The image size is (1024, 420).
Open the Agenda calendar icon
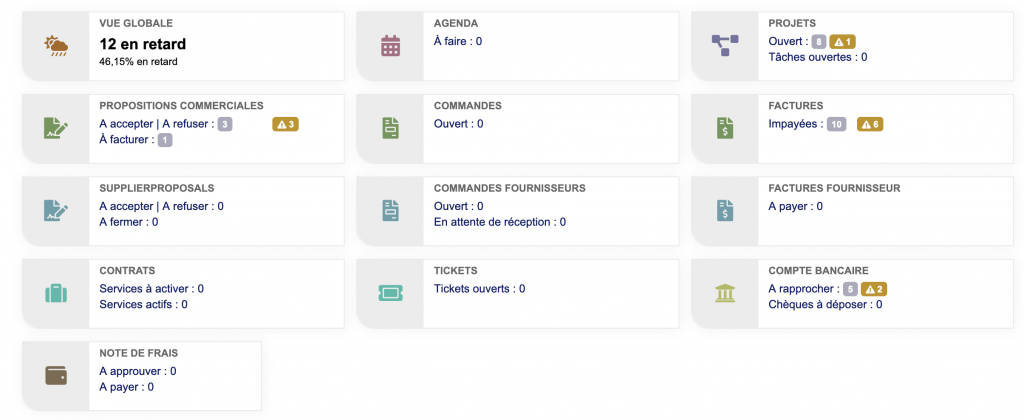point(391,45)
